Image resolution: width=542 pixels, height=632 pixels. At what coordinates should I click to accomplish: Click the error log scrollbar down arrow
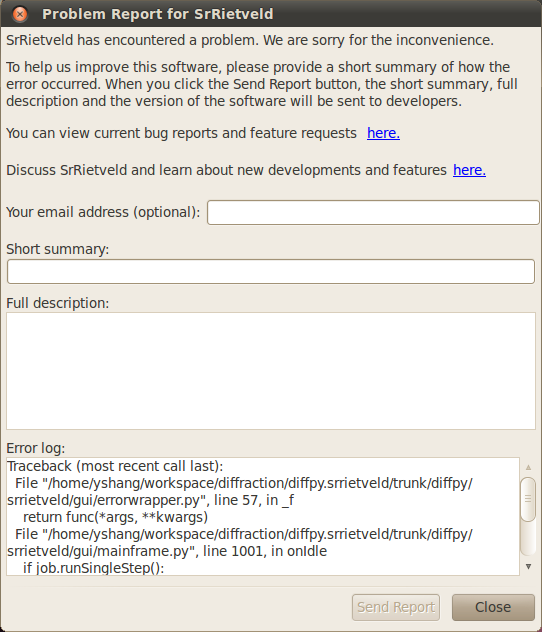pos(528,566)
